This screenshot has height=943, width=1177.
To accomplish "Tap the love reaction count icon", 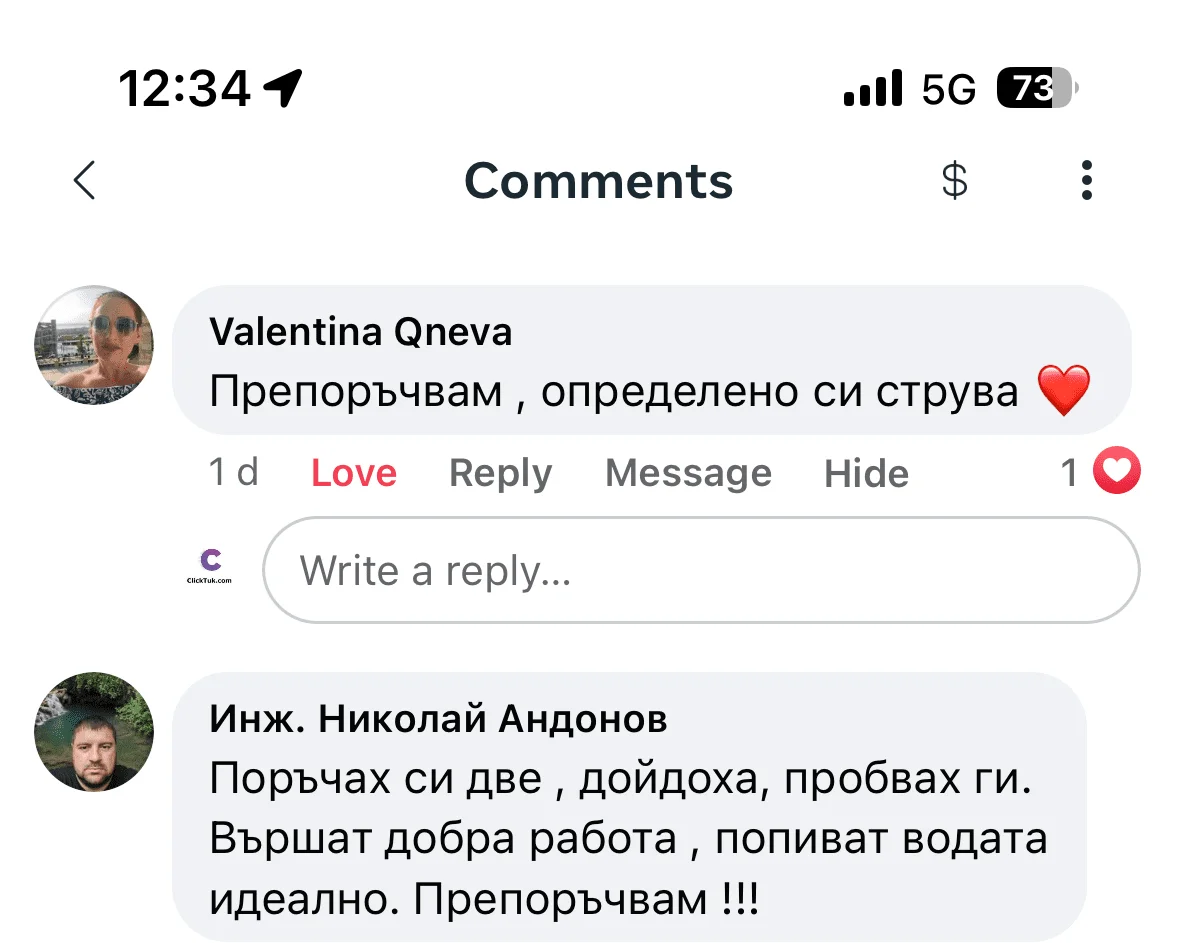I will tap(1116, 472).
